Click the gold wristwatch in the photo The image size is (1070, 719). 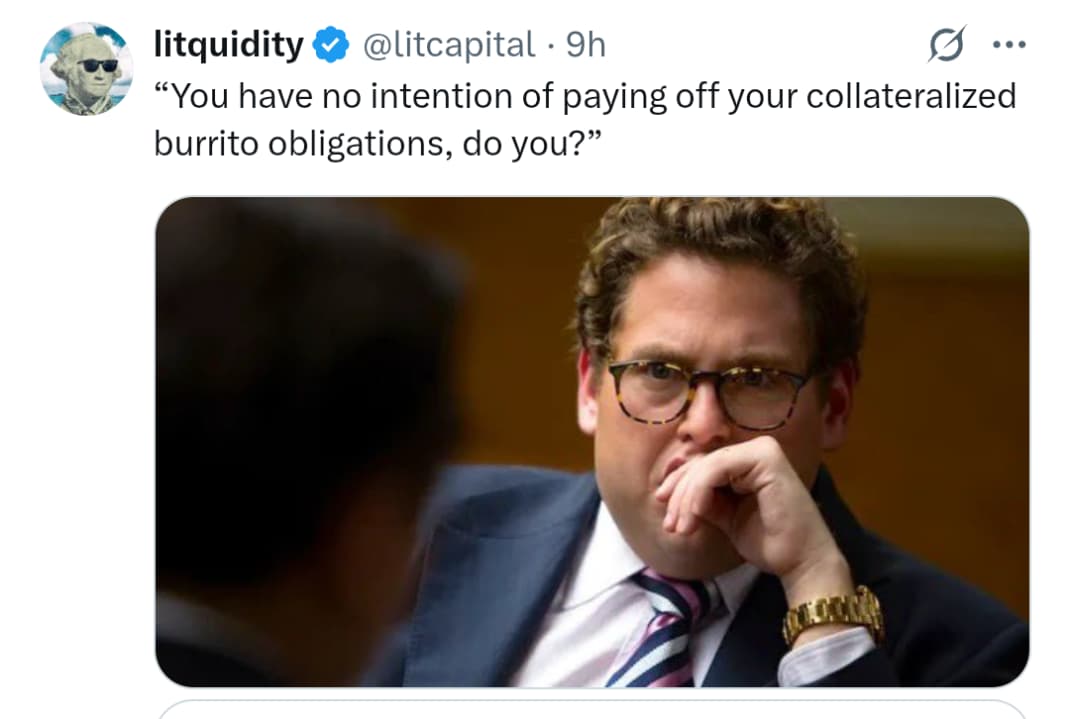tap(833, 613)
